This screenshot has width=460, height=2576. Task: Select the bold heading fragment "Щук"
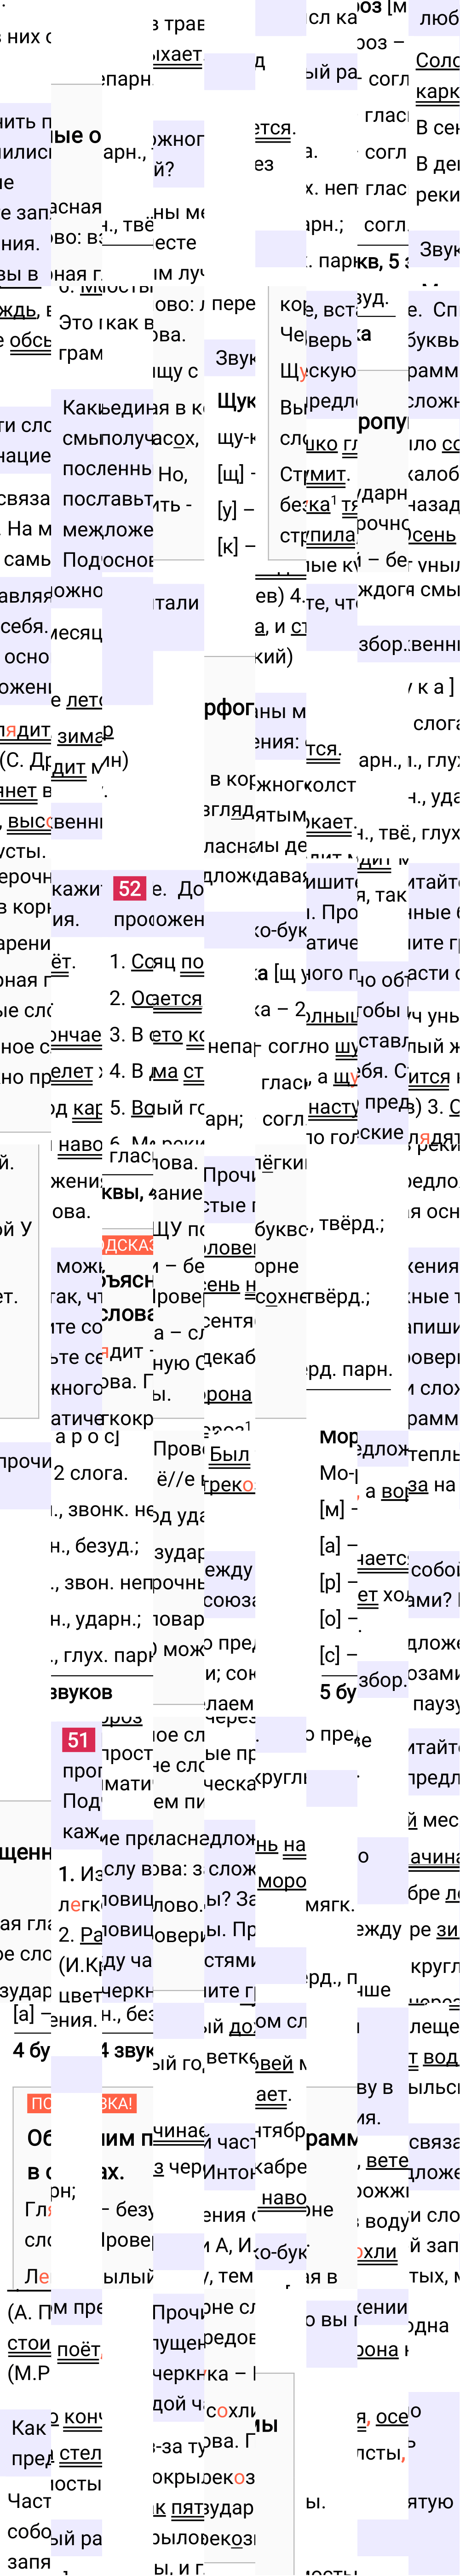[x=236, y=401]
